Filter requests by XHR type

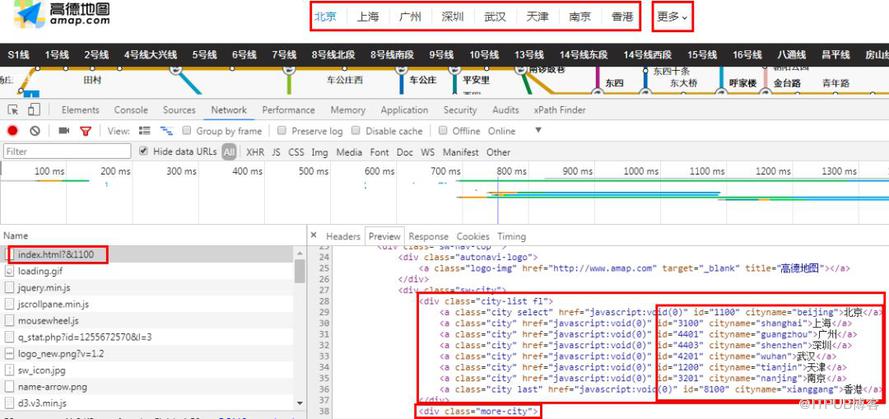pyautogui.click(x=255, y=152)
